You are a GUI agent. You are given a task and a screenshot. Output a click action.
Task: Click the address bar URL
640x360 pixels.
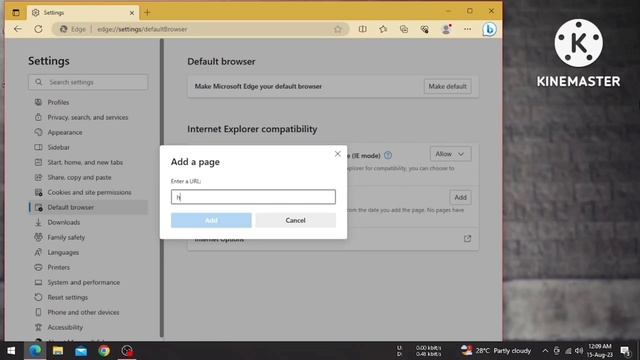pyautogui.click(x=142, y=29)
